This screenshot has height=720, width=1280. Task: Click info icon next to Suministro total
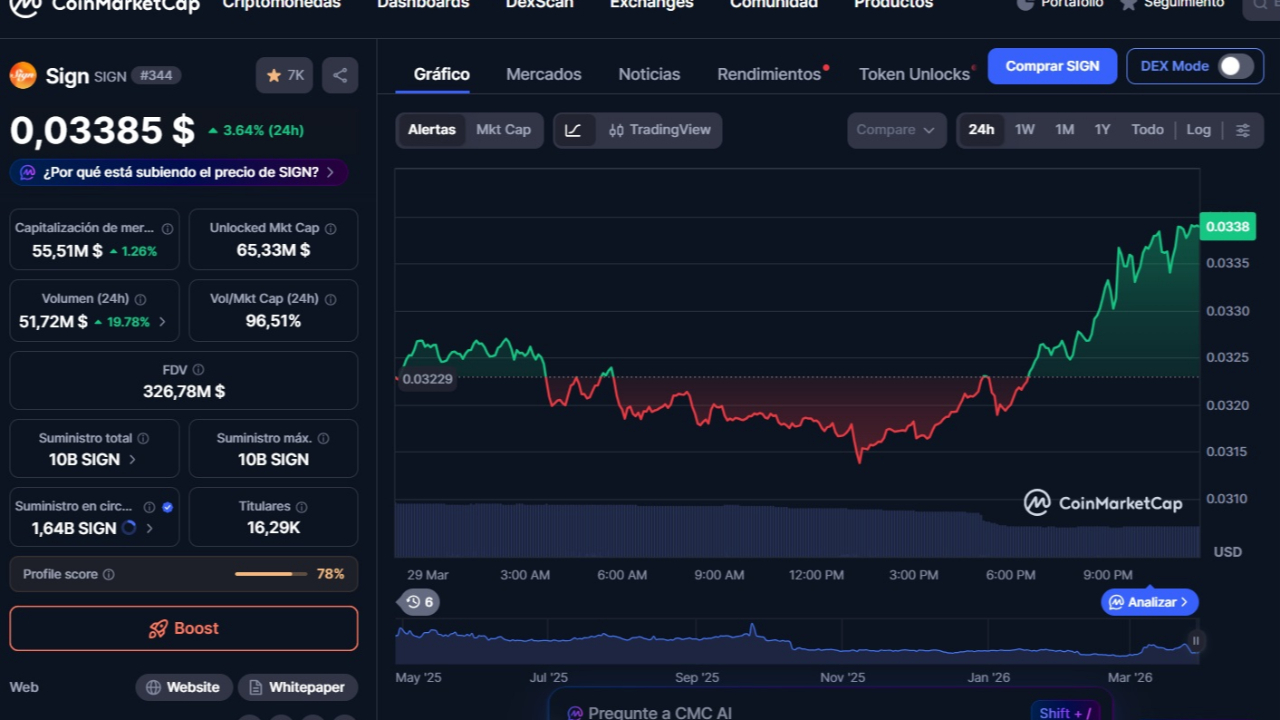[x=143, y=438]
